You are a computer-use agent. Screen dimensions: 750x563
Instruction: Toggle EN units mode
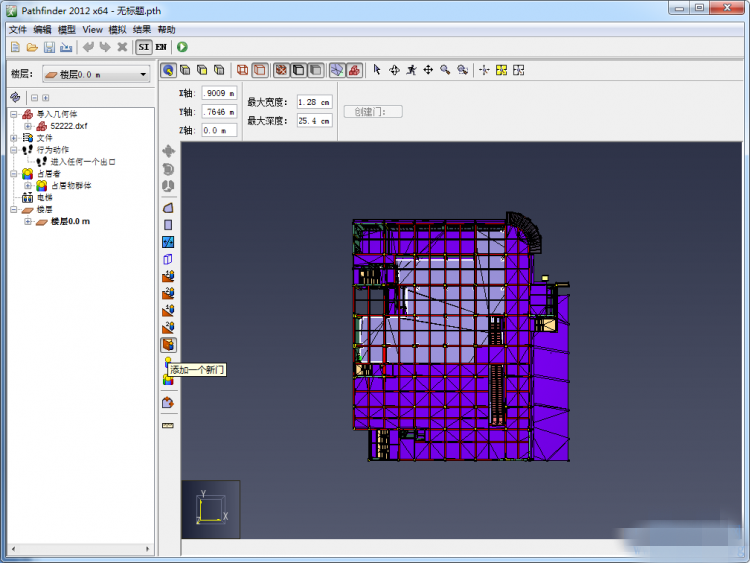click(x=161, y=47)
